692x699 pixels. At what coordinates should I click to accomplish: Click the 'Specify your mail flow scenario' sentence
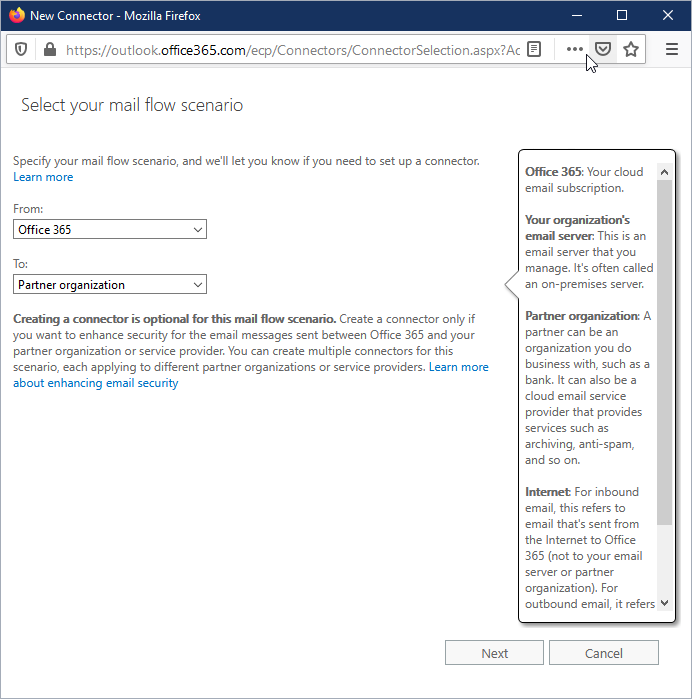pyautogui.click(x=246, y=161)
